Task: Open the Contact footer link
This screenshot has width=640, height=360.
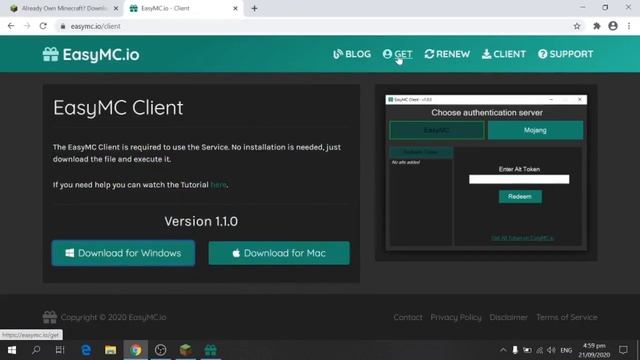Action: (408, 317)
